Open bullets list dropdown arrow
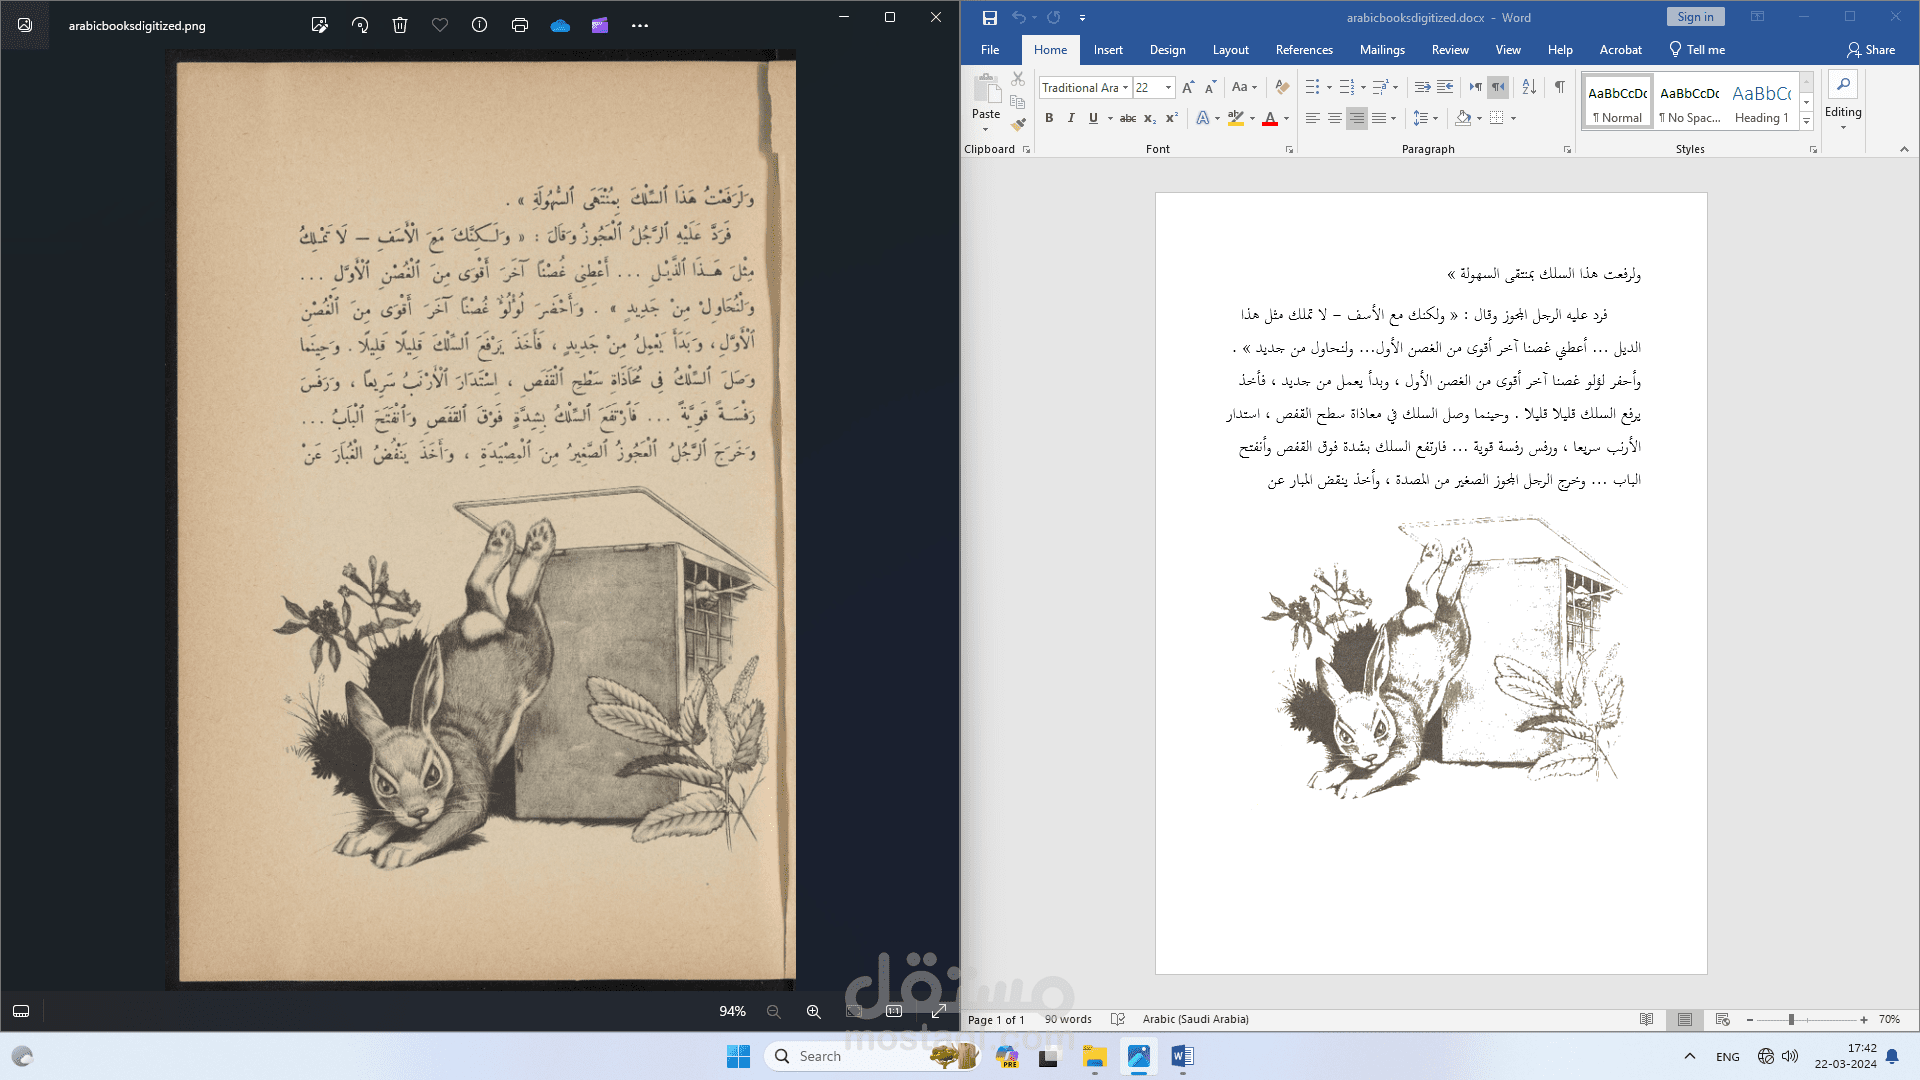Image resolution: width=1920 pixels, height=1080 pixels. (x=1329, y=88)
